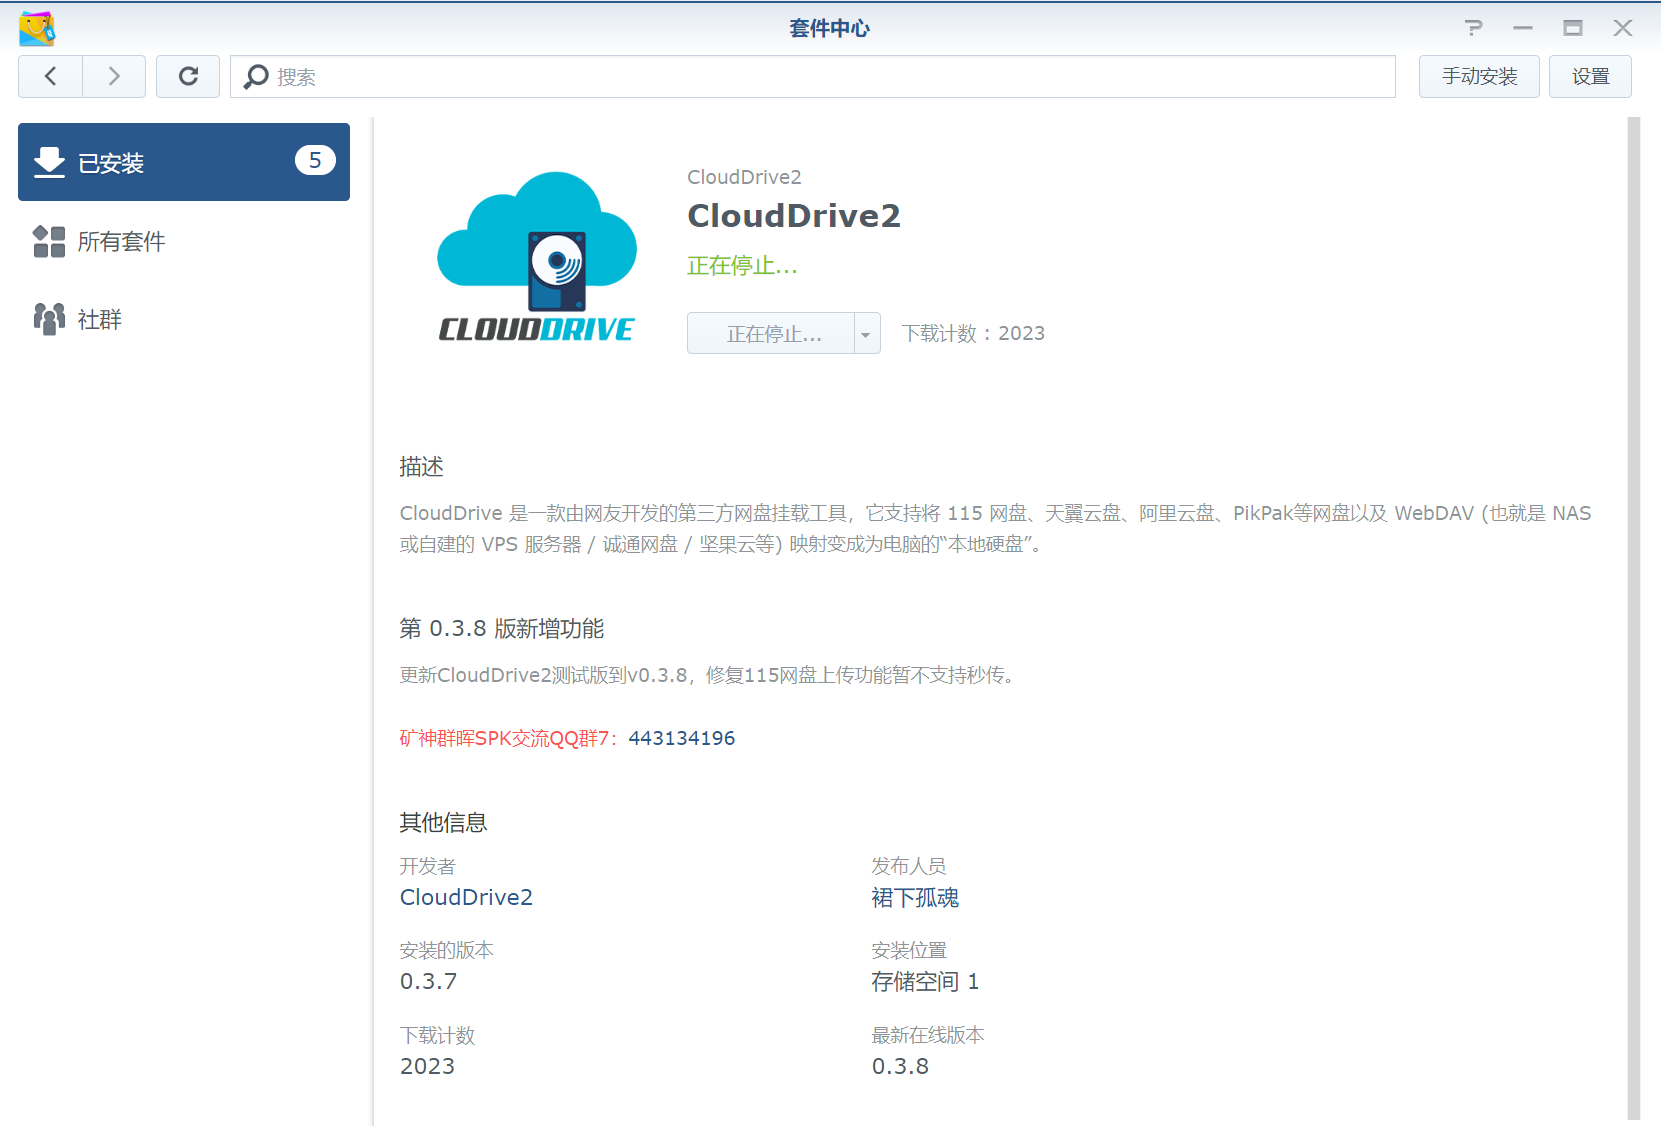Click the 第 0.3.8 版新增功能 heading
The image size is (1661, 1126).
point(502,628)
